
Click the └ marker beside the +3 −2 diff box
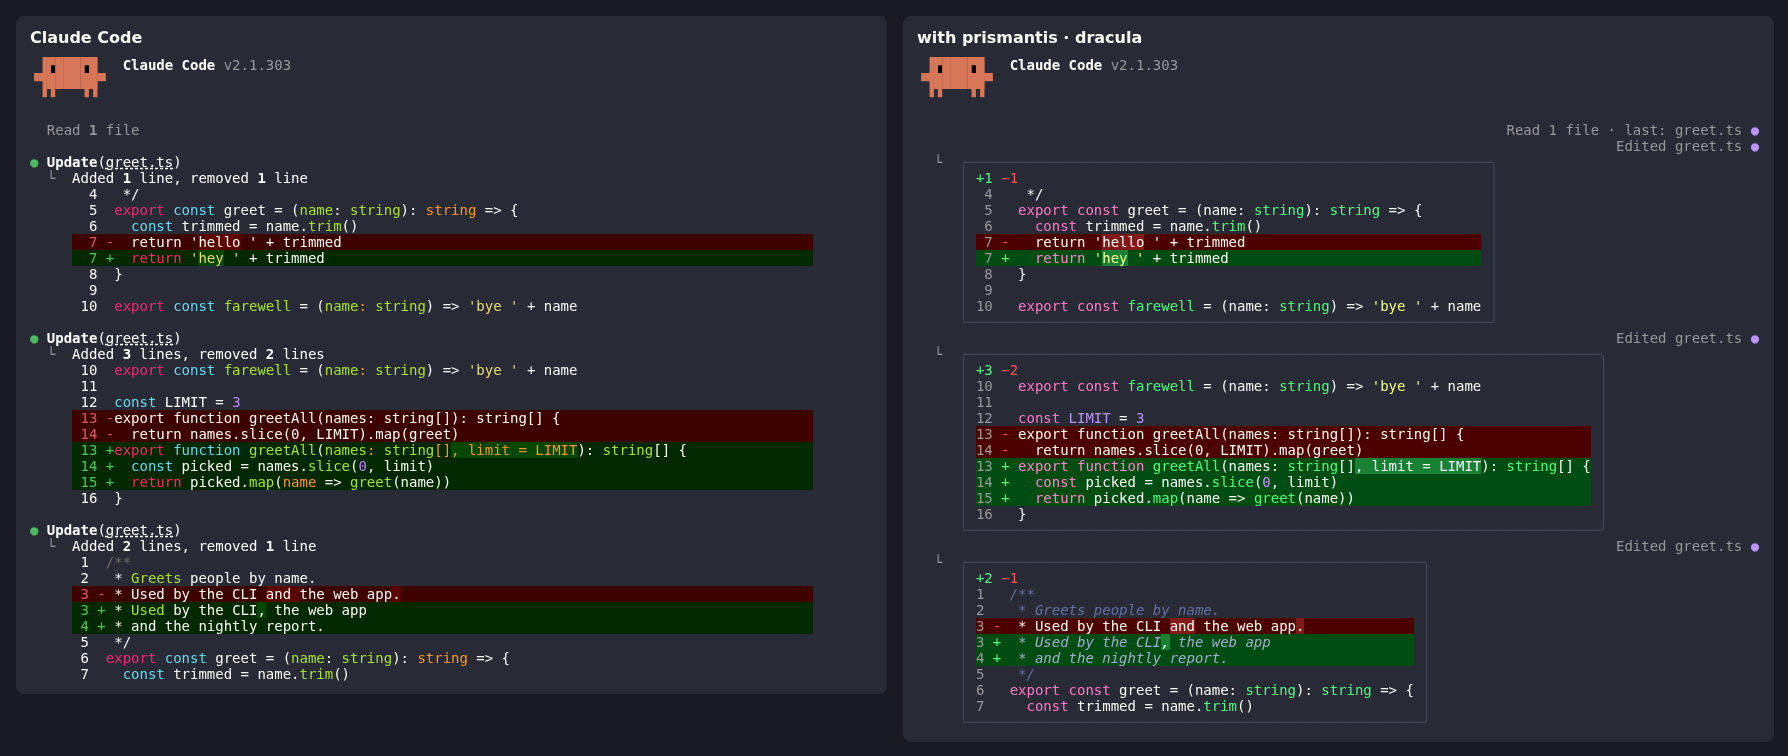pyautogui.click(x=939, y=351)
